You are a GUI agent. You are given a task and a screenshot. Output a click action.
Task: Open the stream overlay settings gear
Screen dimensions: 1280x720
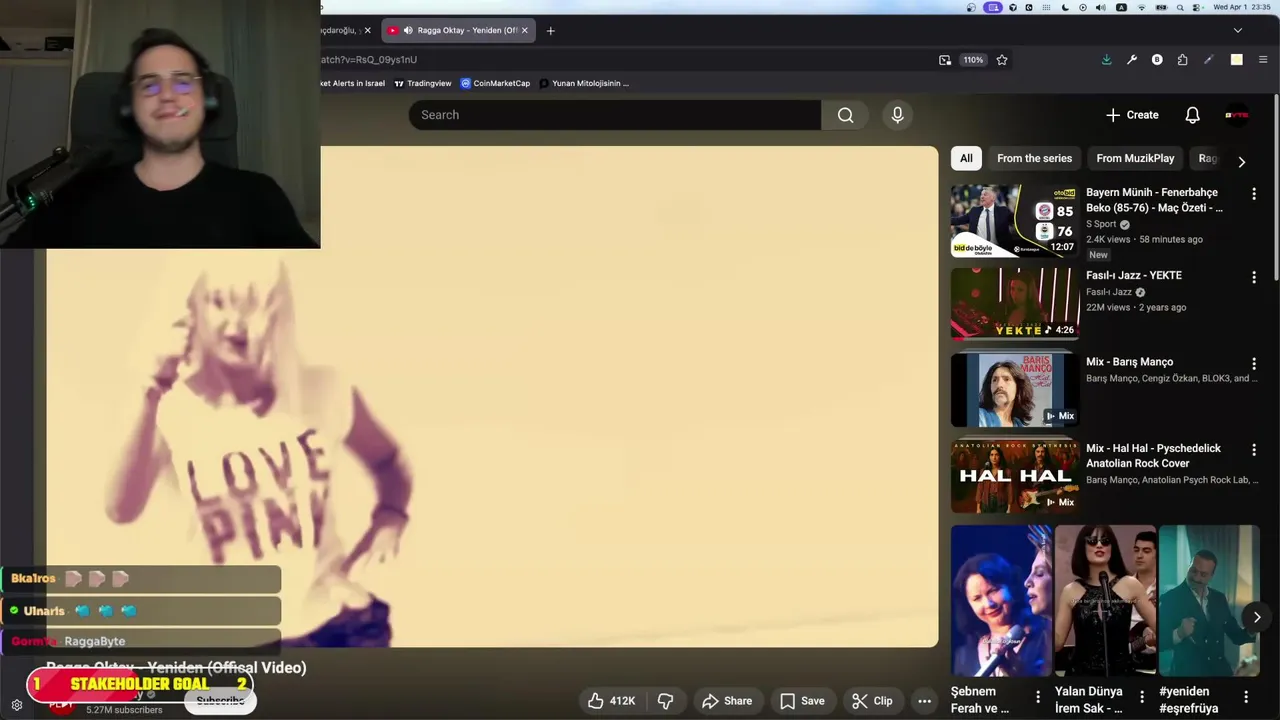(x=16, y=705)
